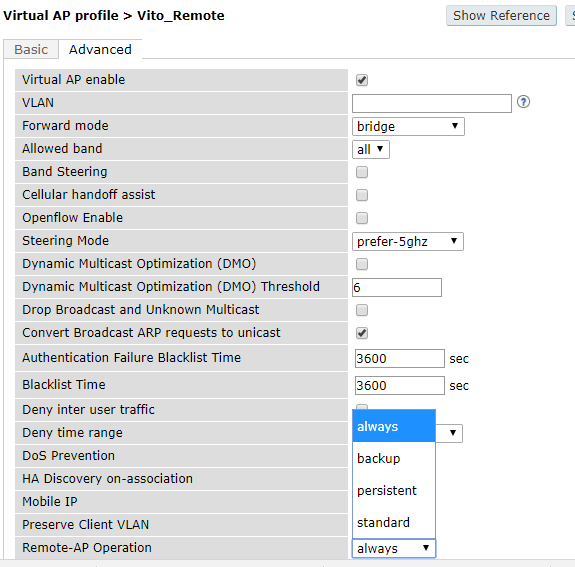Viewport: 575px width, 567px height.
Task: Check Drop Broadcast and Unknown Multicast
Action: (362, 310)
